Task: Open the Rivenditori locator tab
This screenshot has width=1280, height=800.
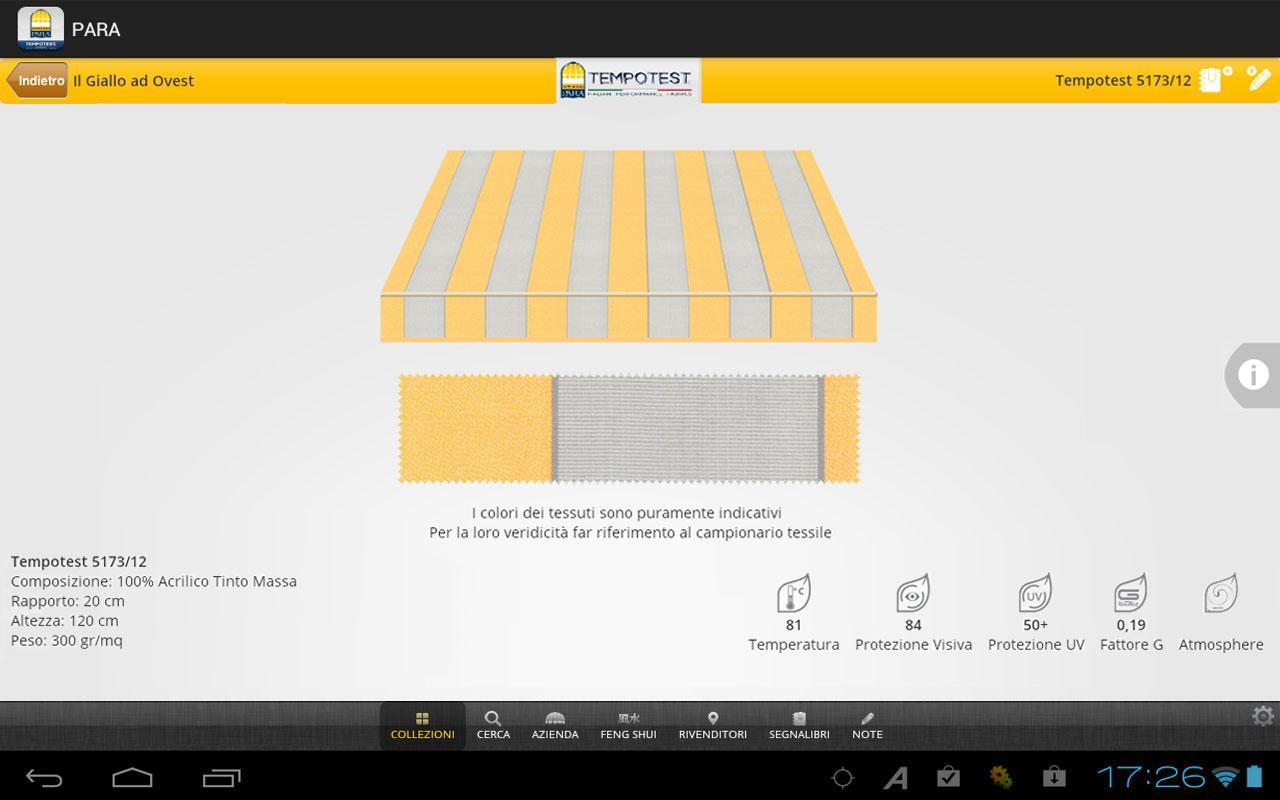Action: (712, 725)
